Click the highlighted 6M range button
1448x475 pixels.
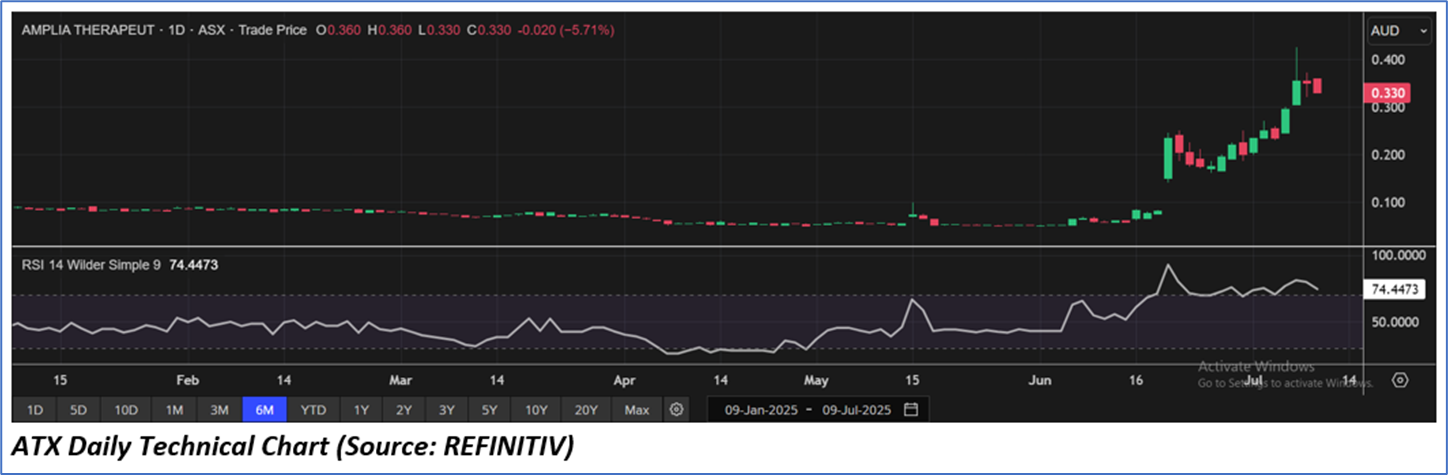point(265,410)
